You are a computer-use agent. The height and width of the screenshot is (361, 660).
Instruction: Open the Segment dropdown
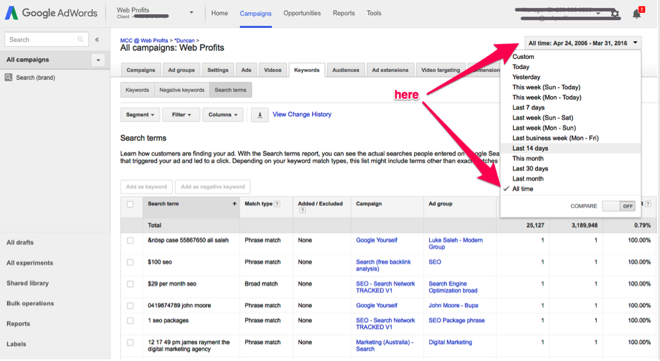(x=140, y=114)
